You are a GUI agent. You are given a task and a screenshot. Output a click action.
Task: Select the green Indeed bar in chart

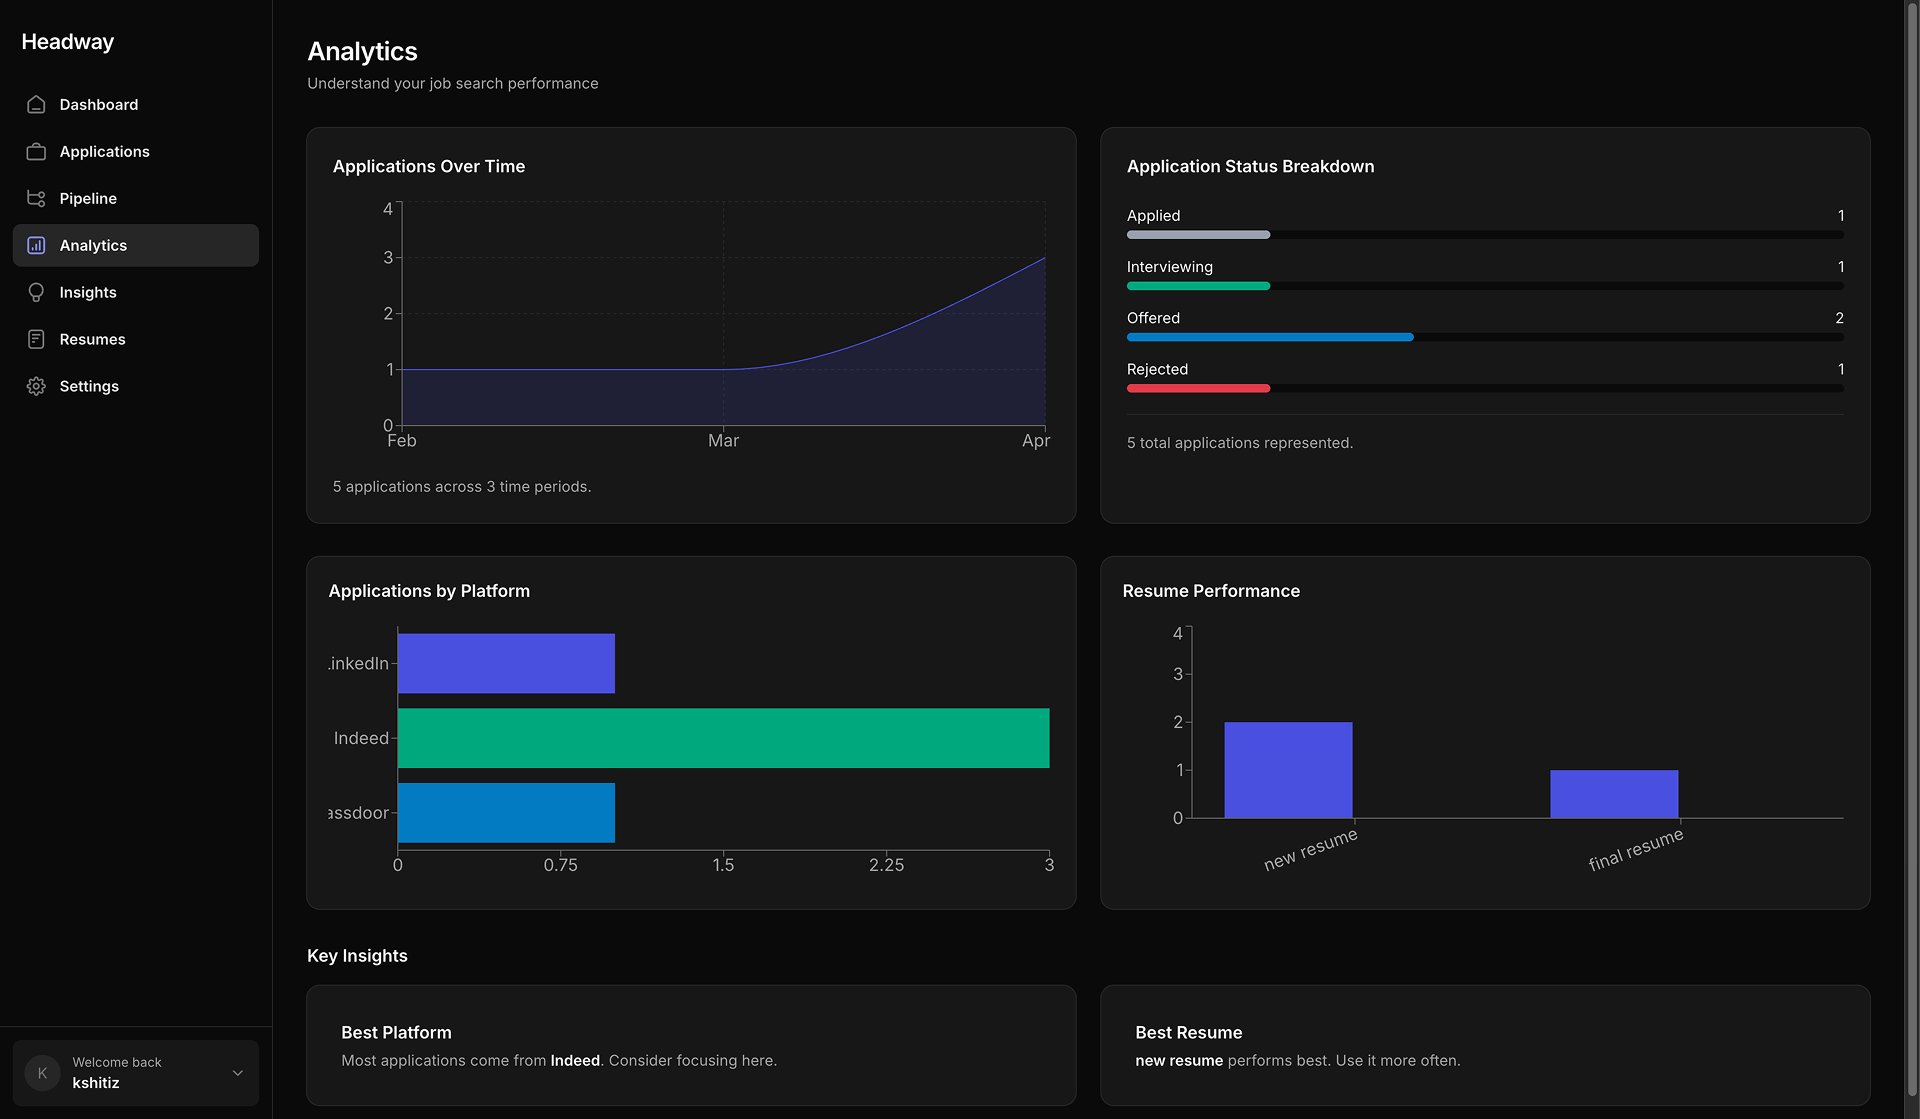723,738
